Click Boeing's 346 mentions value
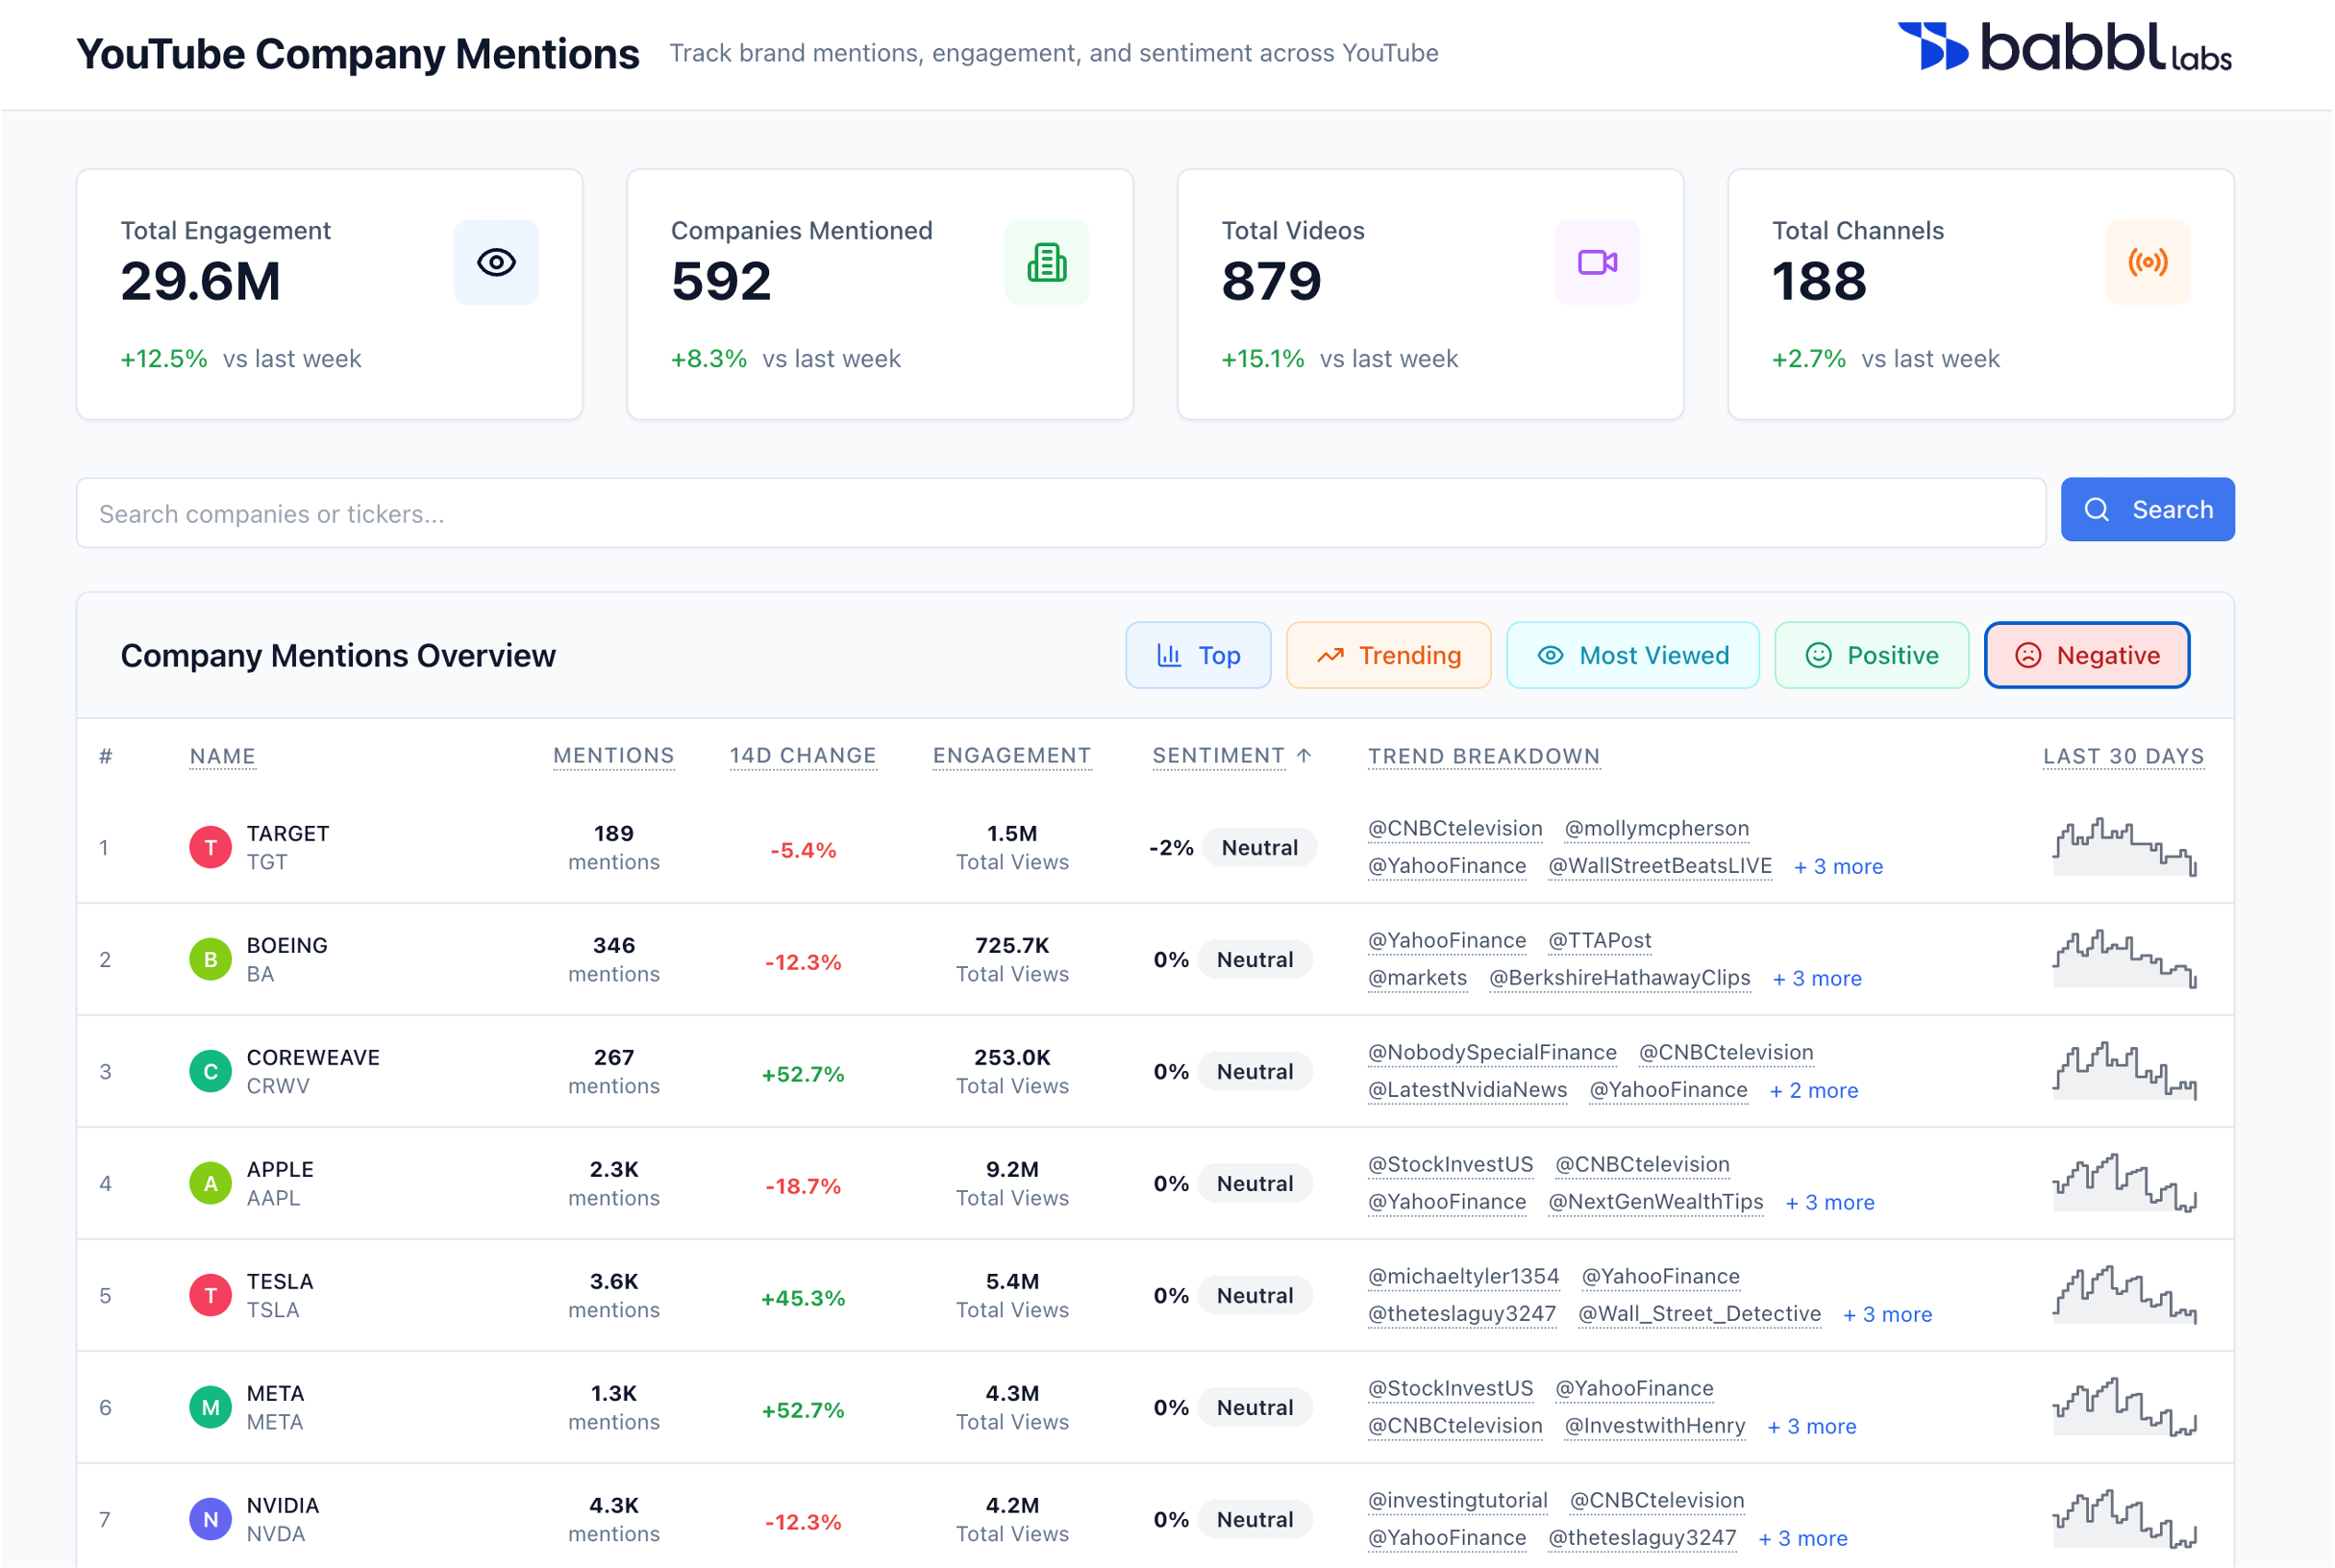This screenshot has height=1568, width=2335. click(613, 945)
